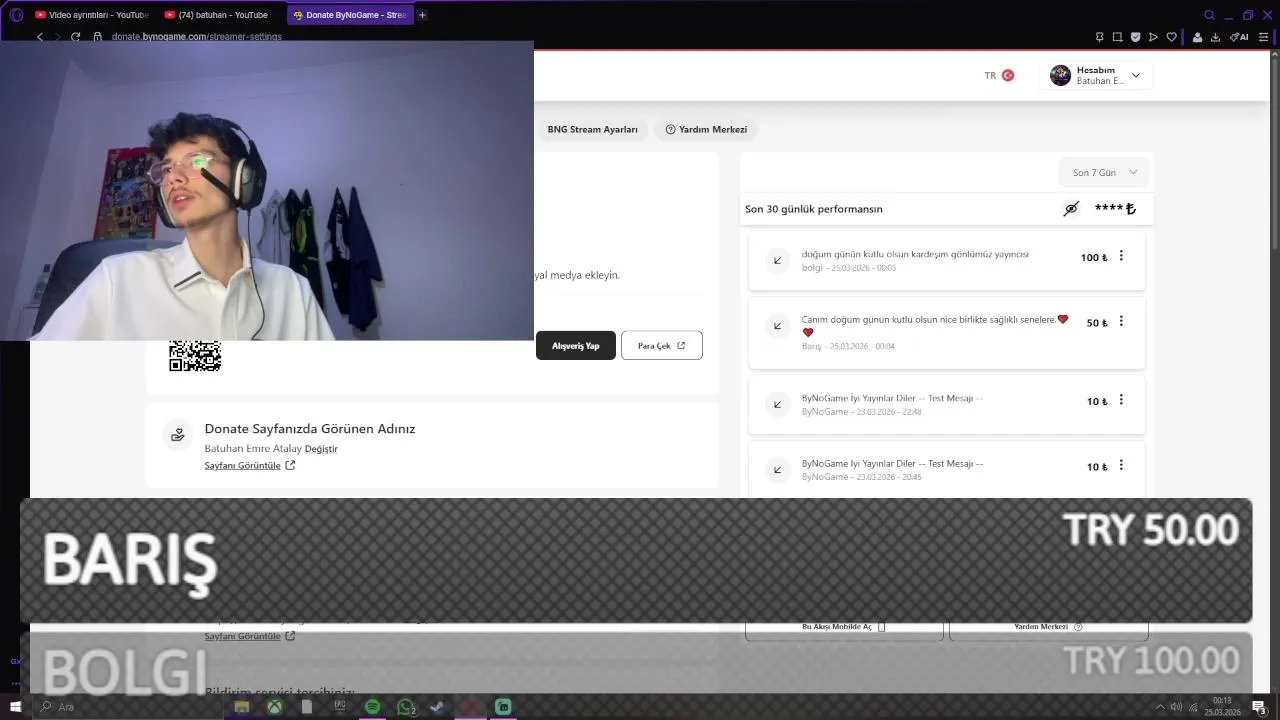The image size is (1280, 720).
Task: Open browser tab search icon
Action: 1209,15
